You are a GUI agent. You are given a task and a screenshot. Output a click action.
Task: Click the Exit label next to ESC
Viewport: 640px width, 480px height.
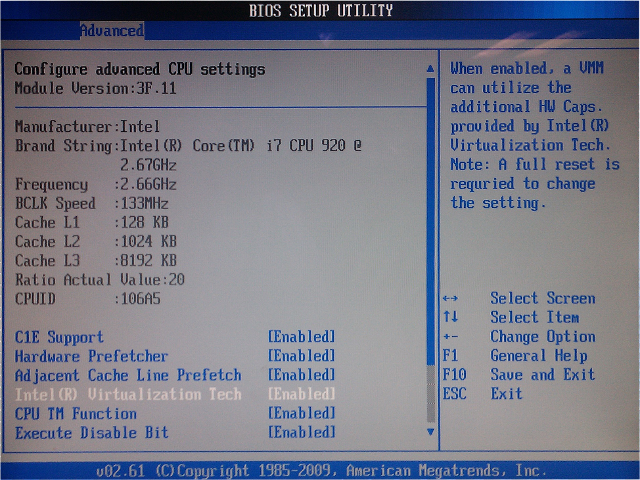507,393
